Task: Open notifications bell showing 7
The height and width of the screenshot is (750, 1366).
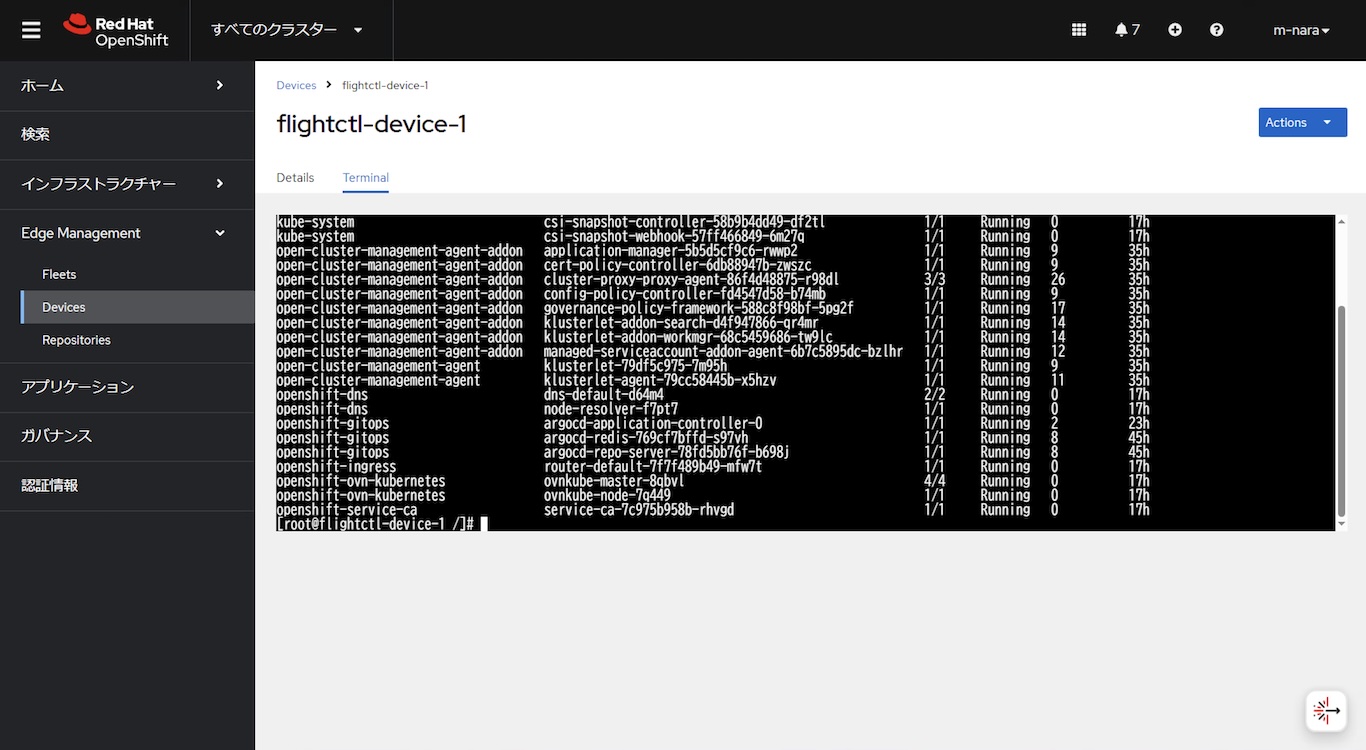Action: tap(1127, 30)
